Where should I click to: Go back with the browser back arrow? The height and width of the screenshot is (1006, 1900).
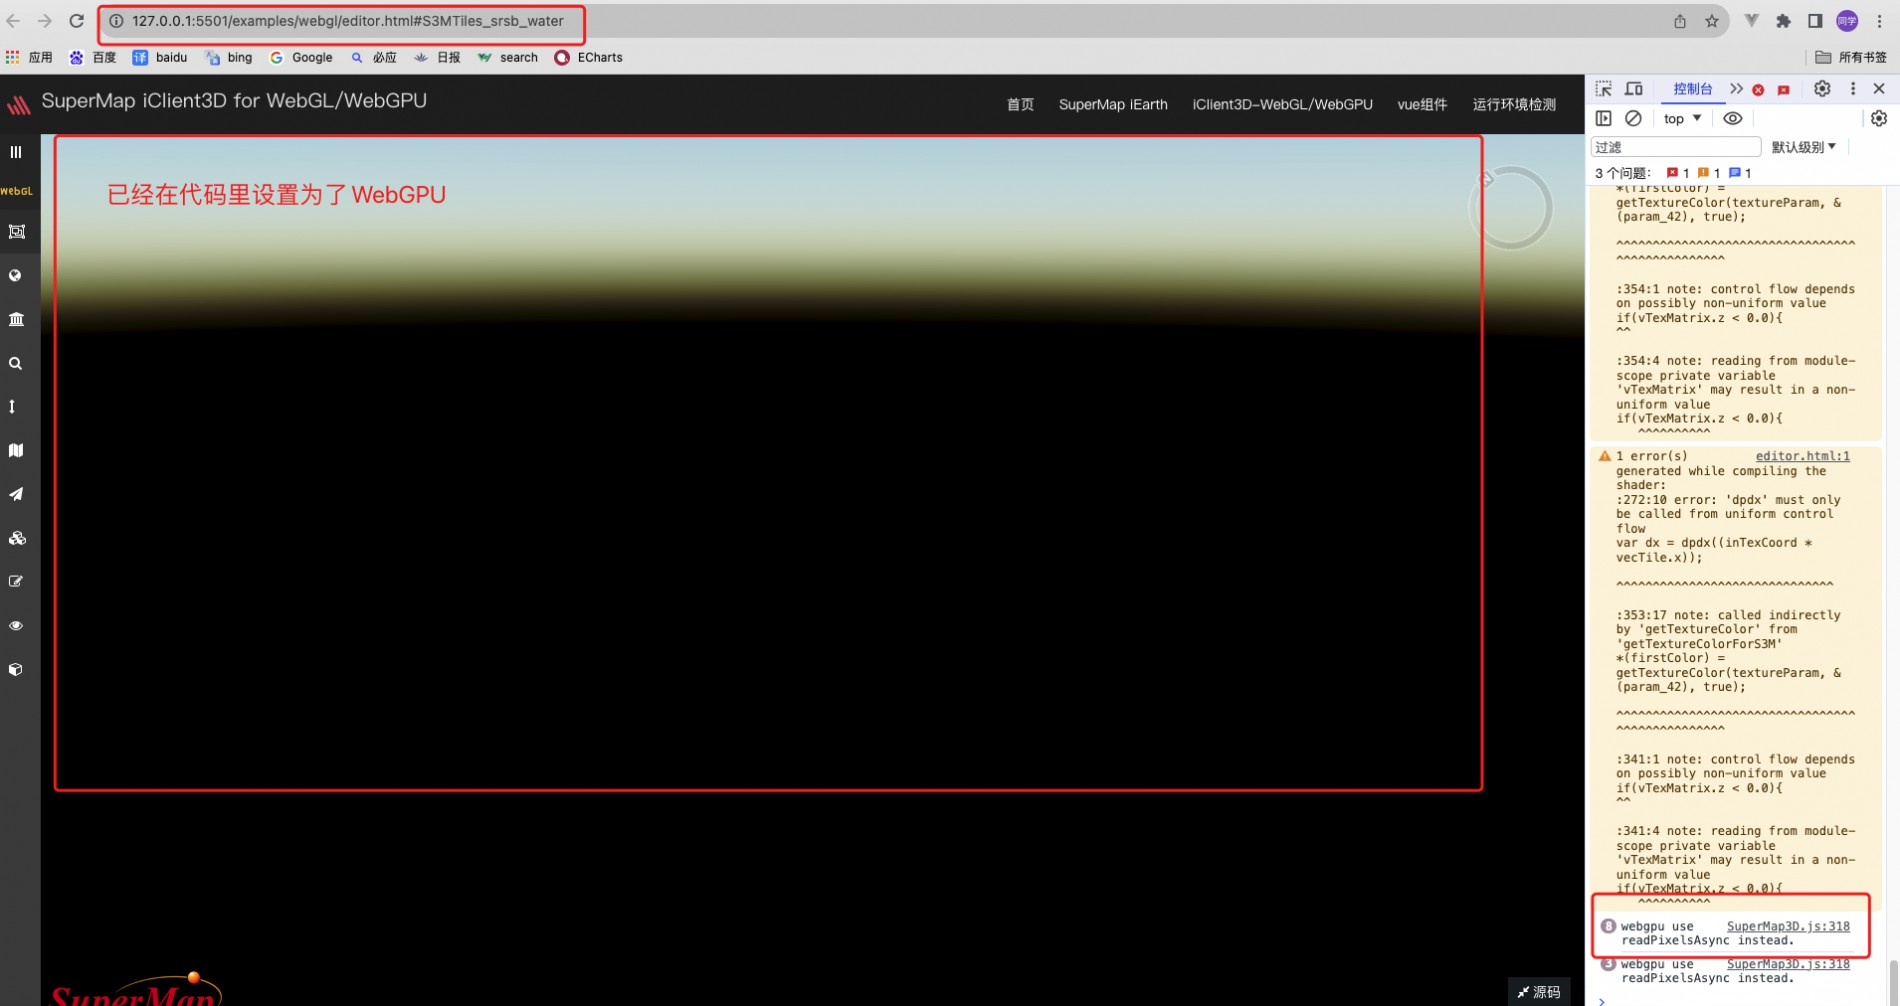point(13,21)
